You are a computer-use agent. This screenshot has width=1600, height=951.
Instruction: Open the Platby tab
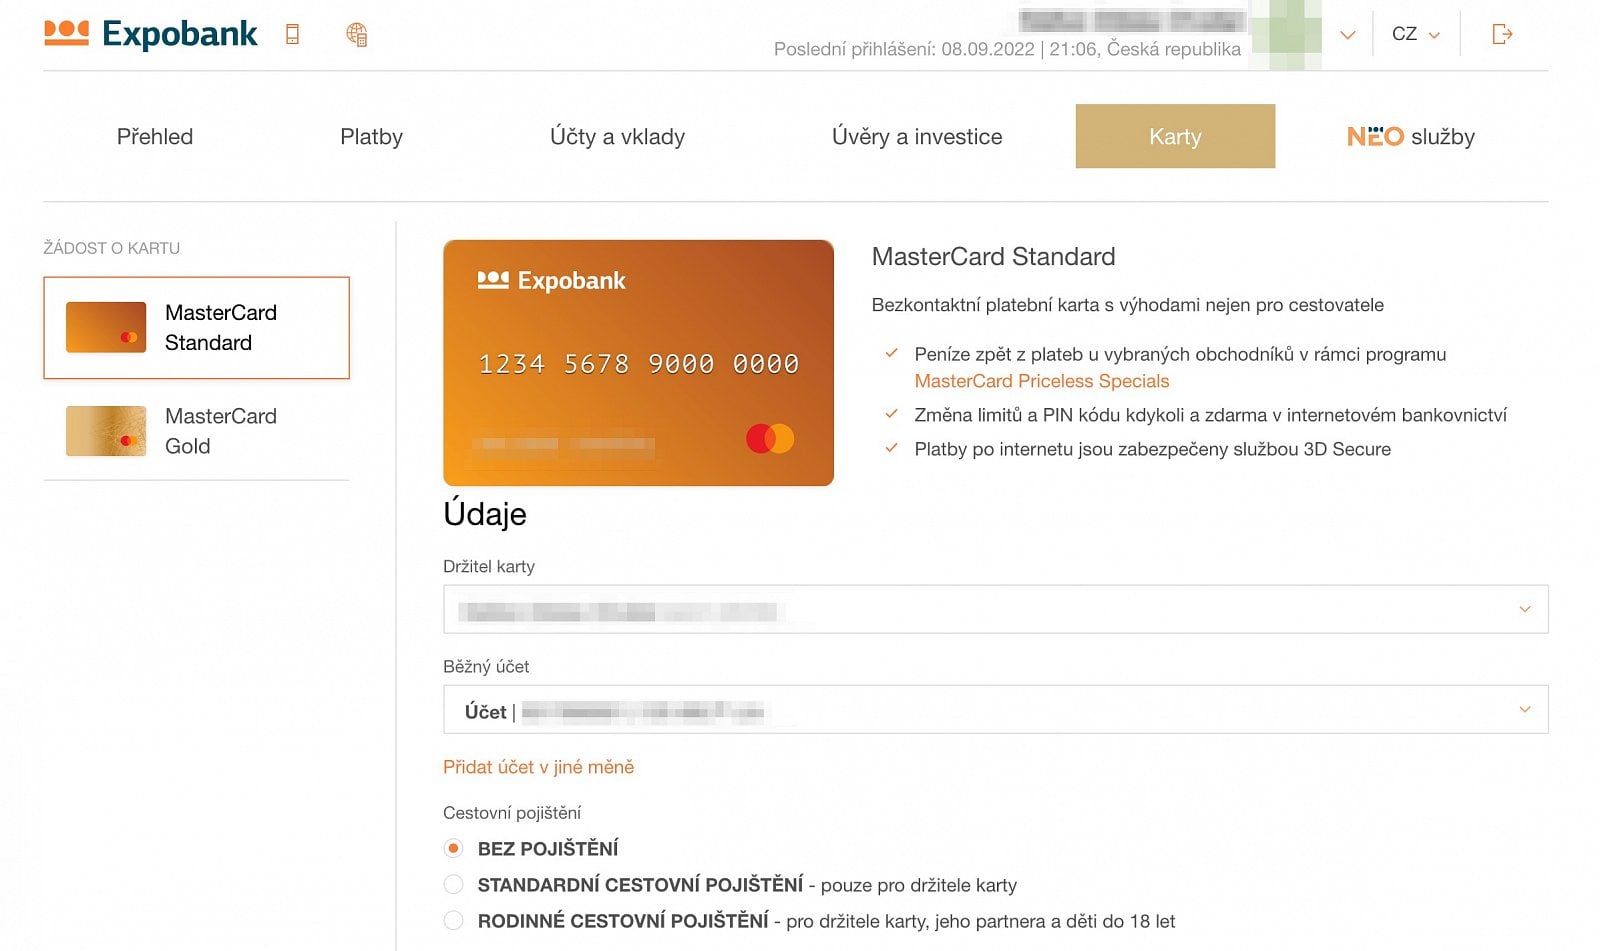(371, 136)
